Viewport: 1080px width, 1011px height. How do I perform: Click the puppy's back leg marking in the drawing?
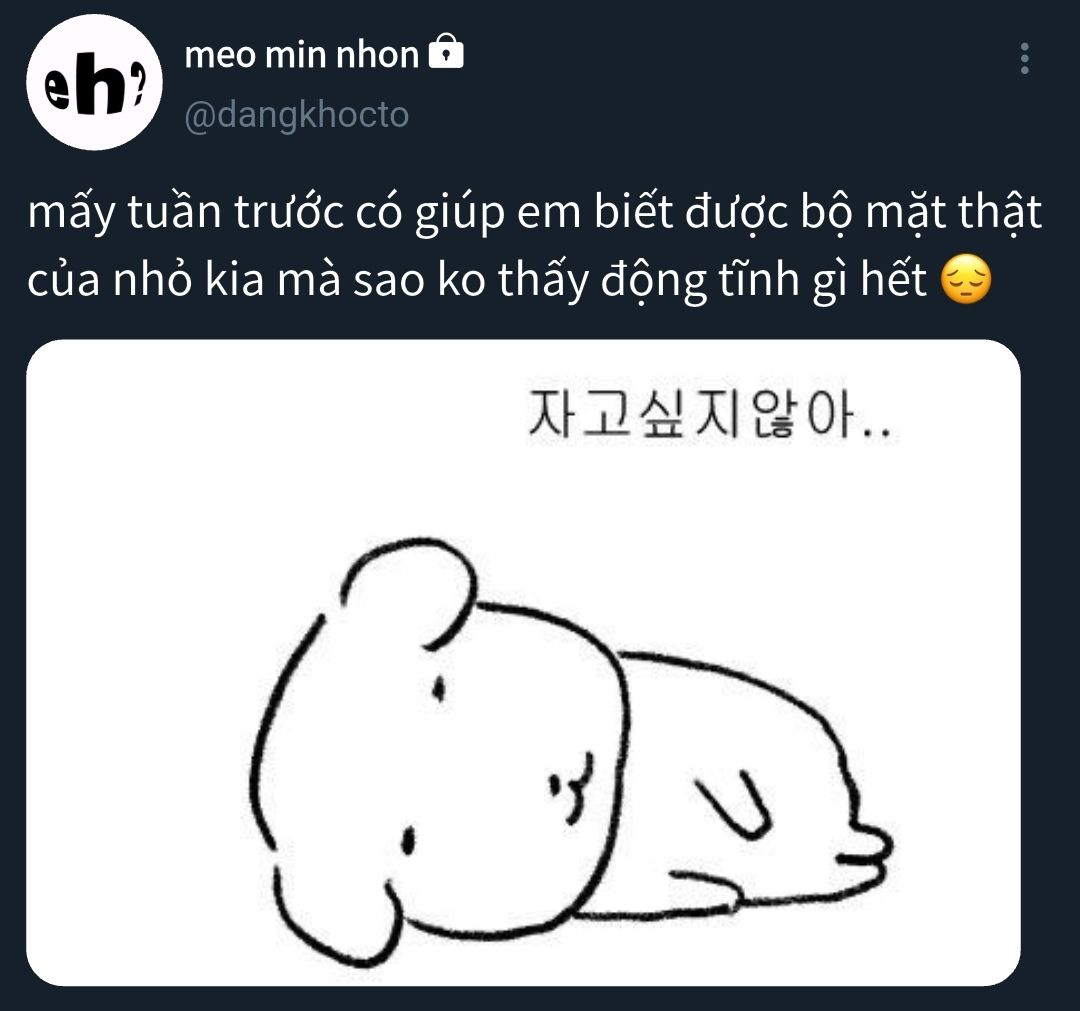click(733, 804)
